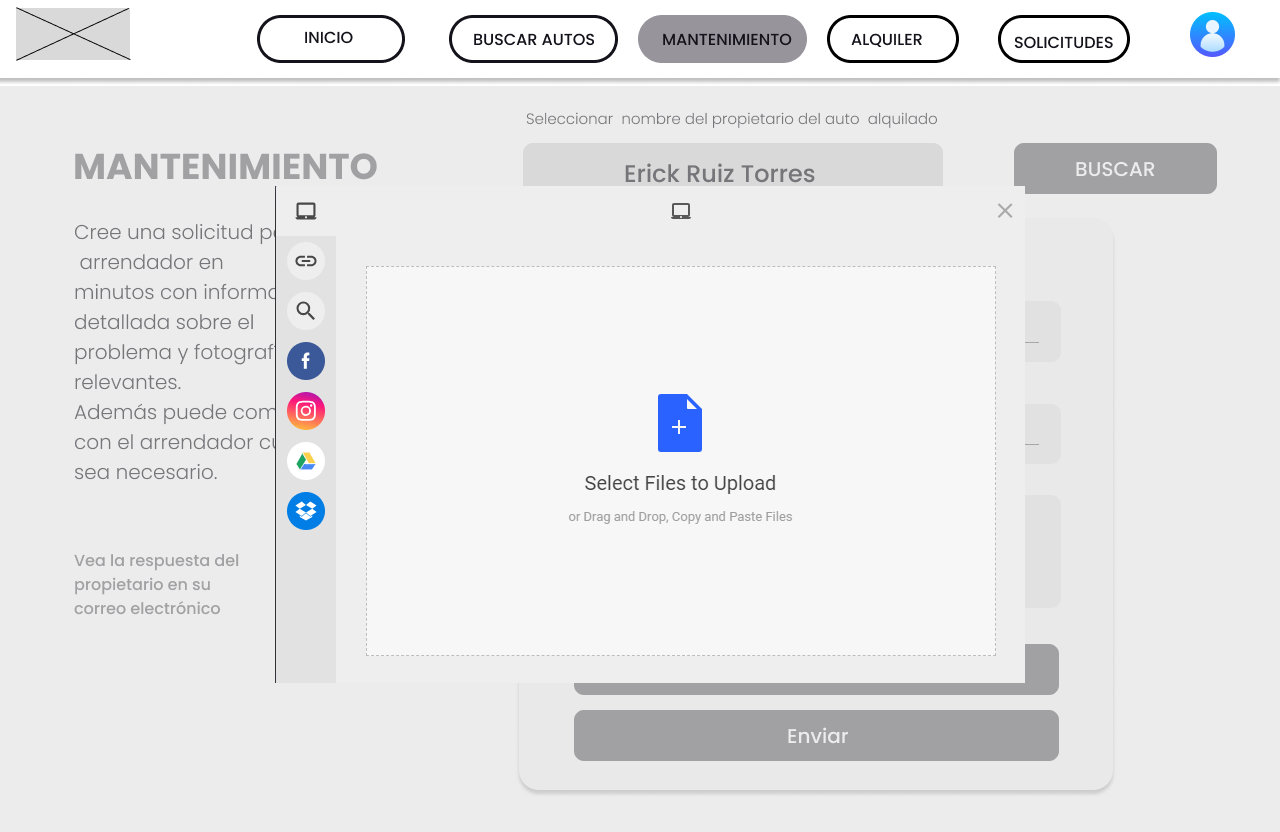Screen dimensions: 1280x832
Task: Click the blue add-file icon
Action: tap(680, 423)
